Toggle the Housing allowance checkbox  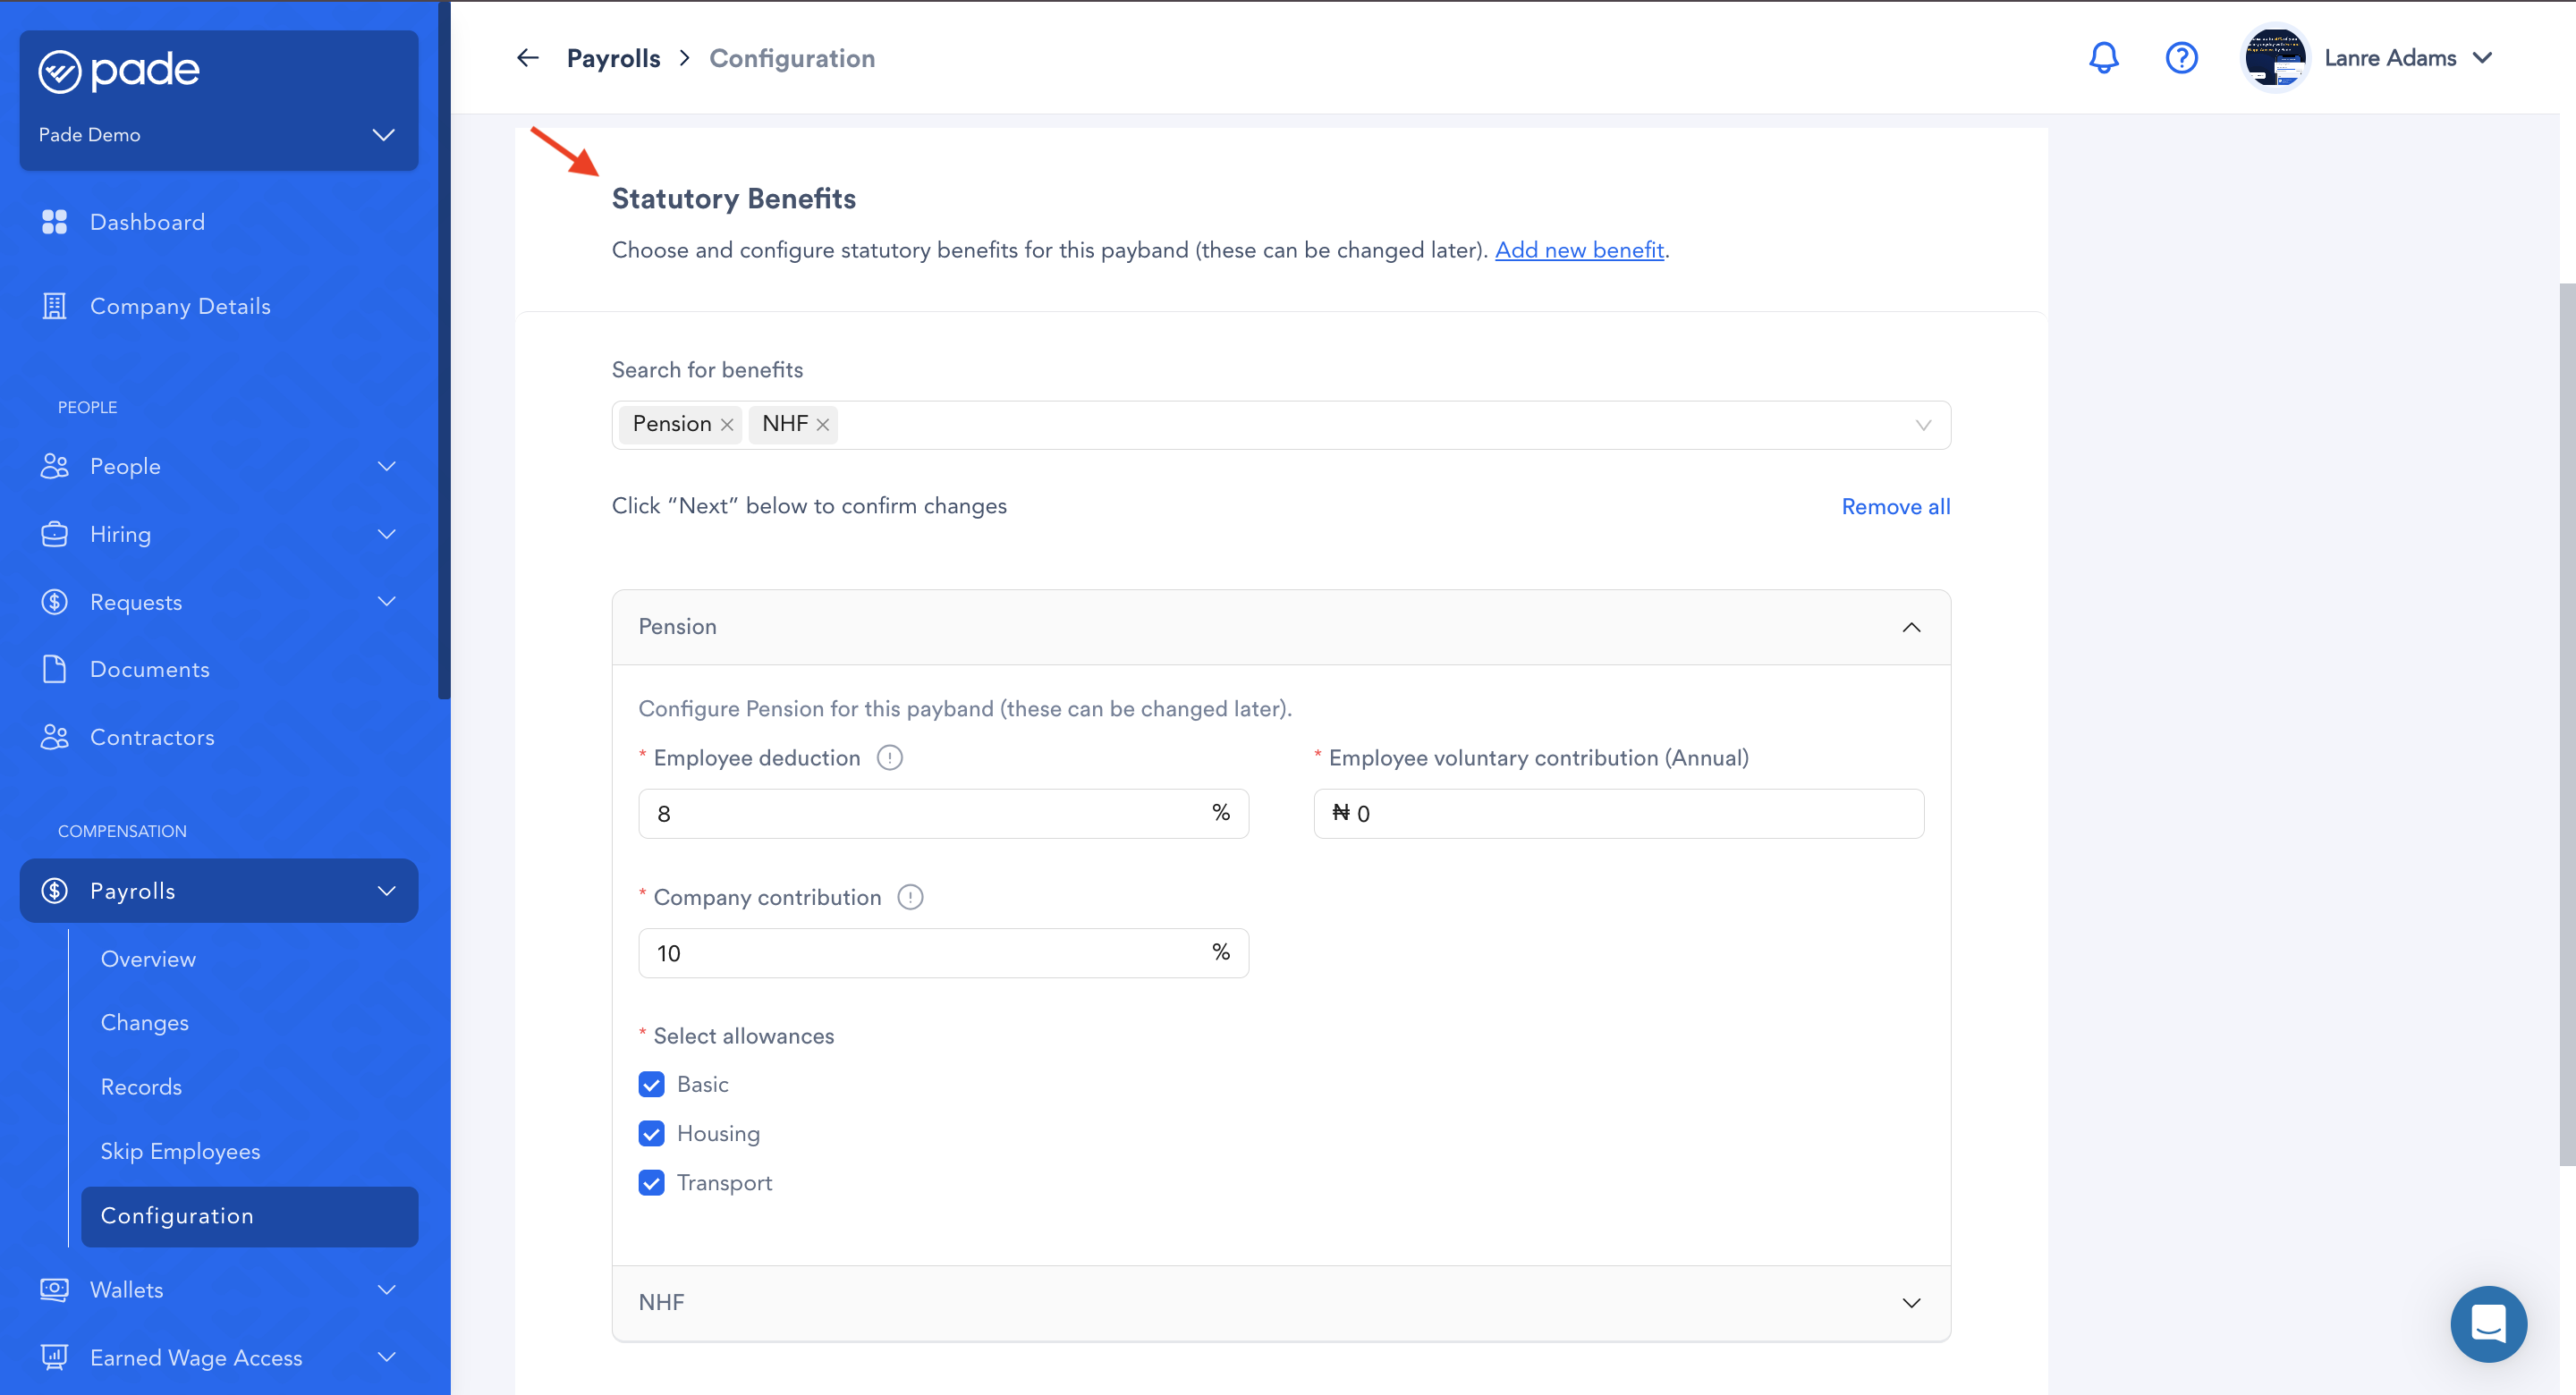click(651, 1133)
